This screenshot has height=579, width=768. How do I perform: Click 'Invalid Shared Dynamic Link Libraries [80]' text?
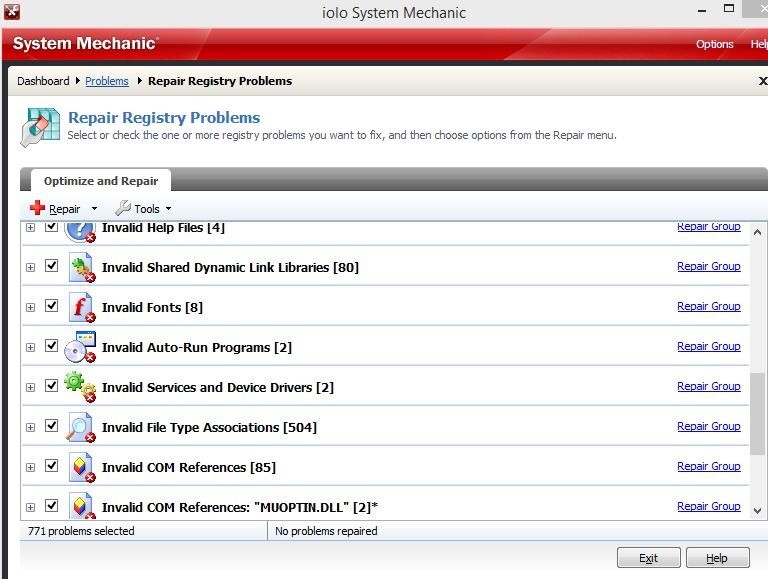pyautogui.click(x=230, y=267)
